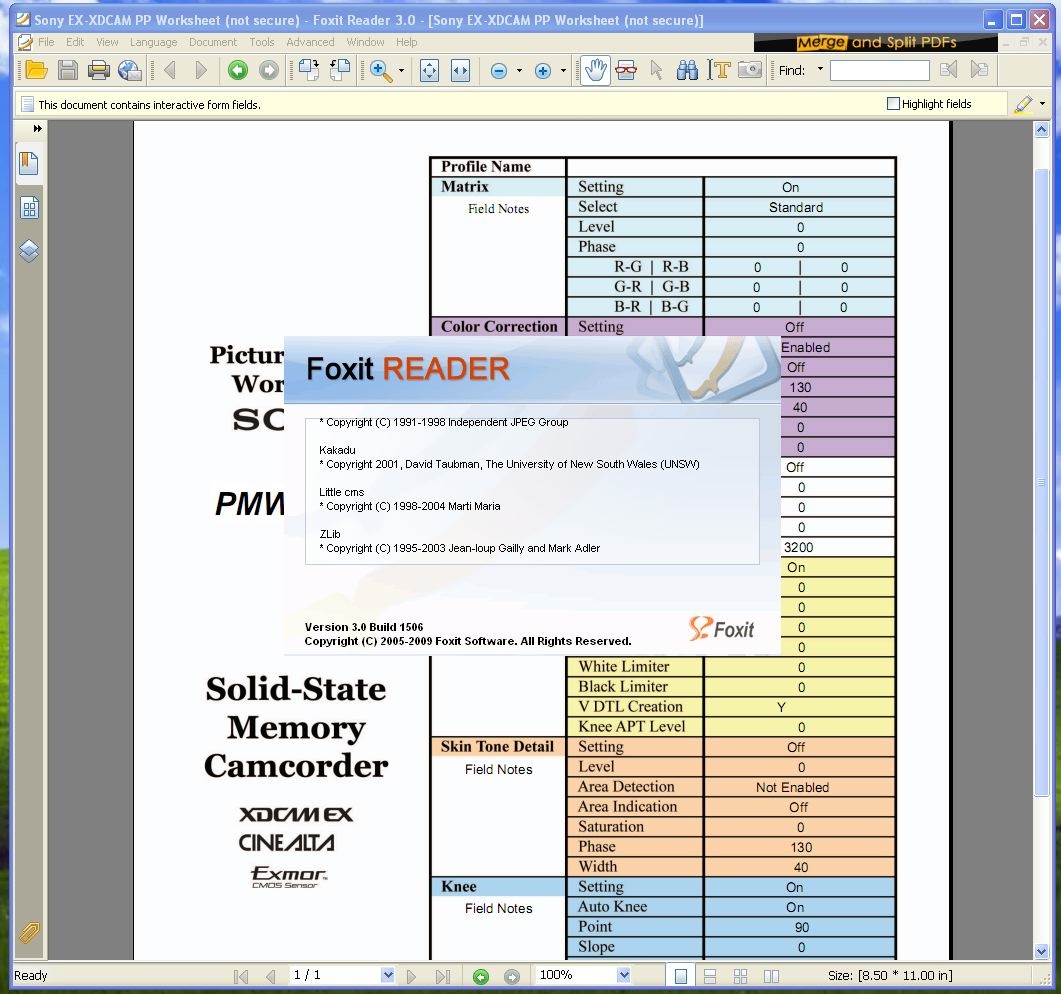Click the Merge and Split PDFs banner

(876, 43)
